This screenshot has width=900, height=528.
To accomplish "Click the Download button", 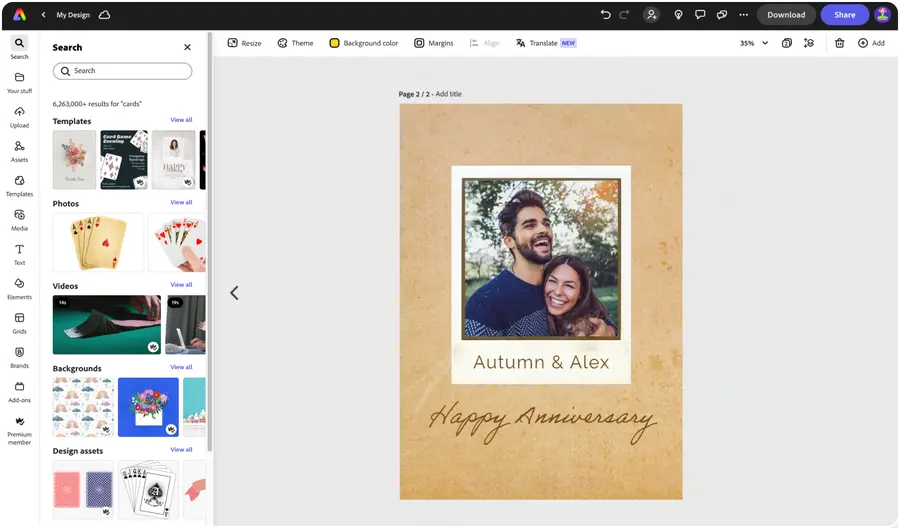I will 786,15.
